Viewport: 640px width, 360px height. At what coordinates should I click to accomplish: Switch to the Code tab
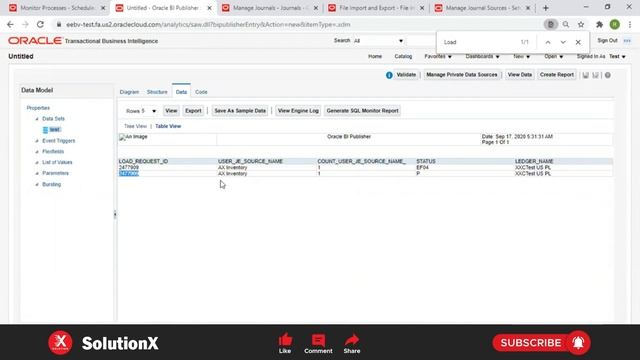point(201,92)
